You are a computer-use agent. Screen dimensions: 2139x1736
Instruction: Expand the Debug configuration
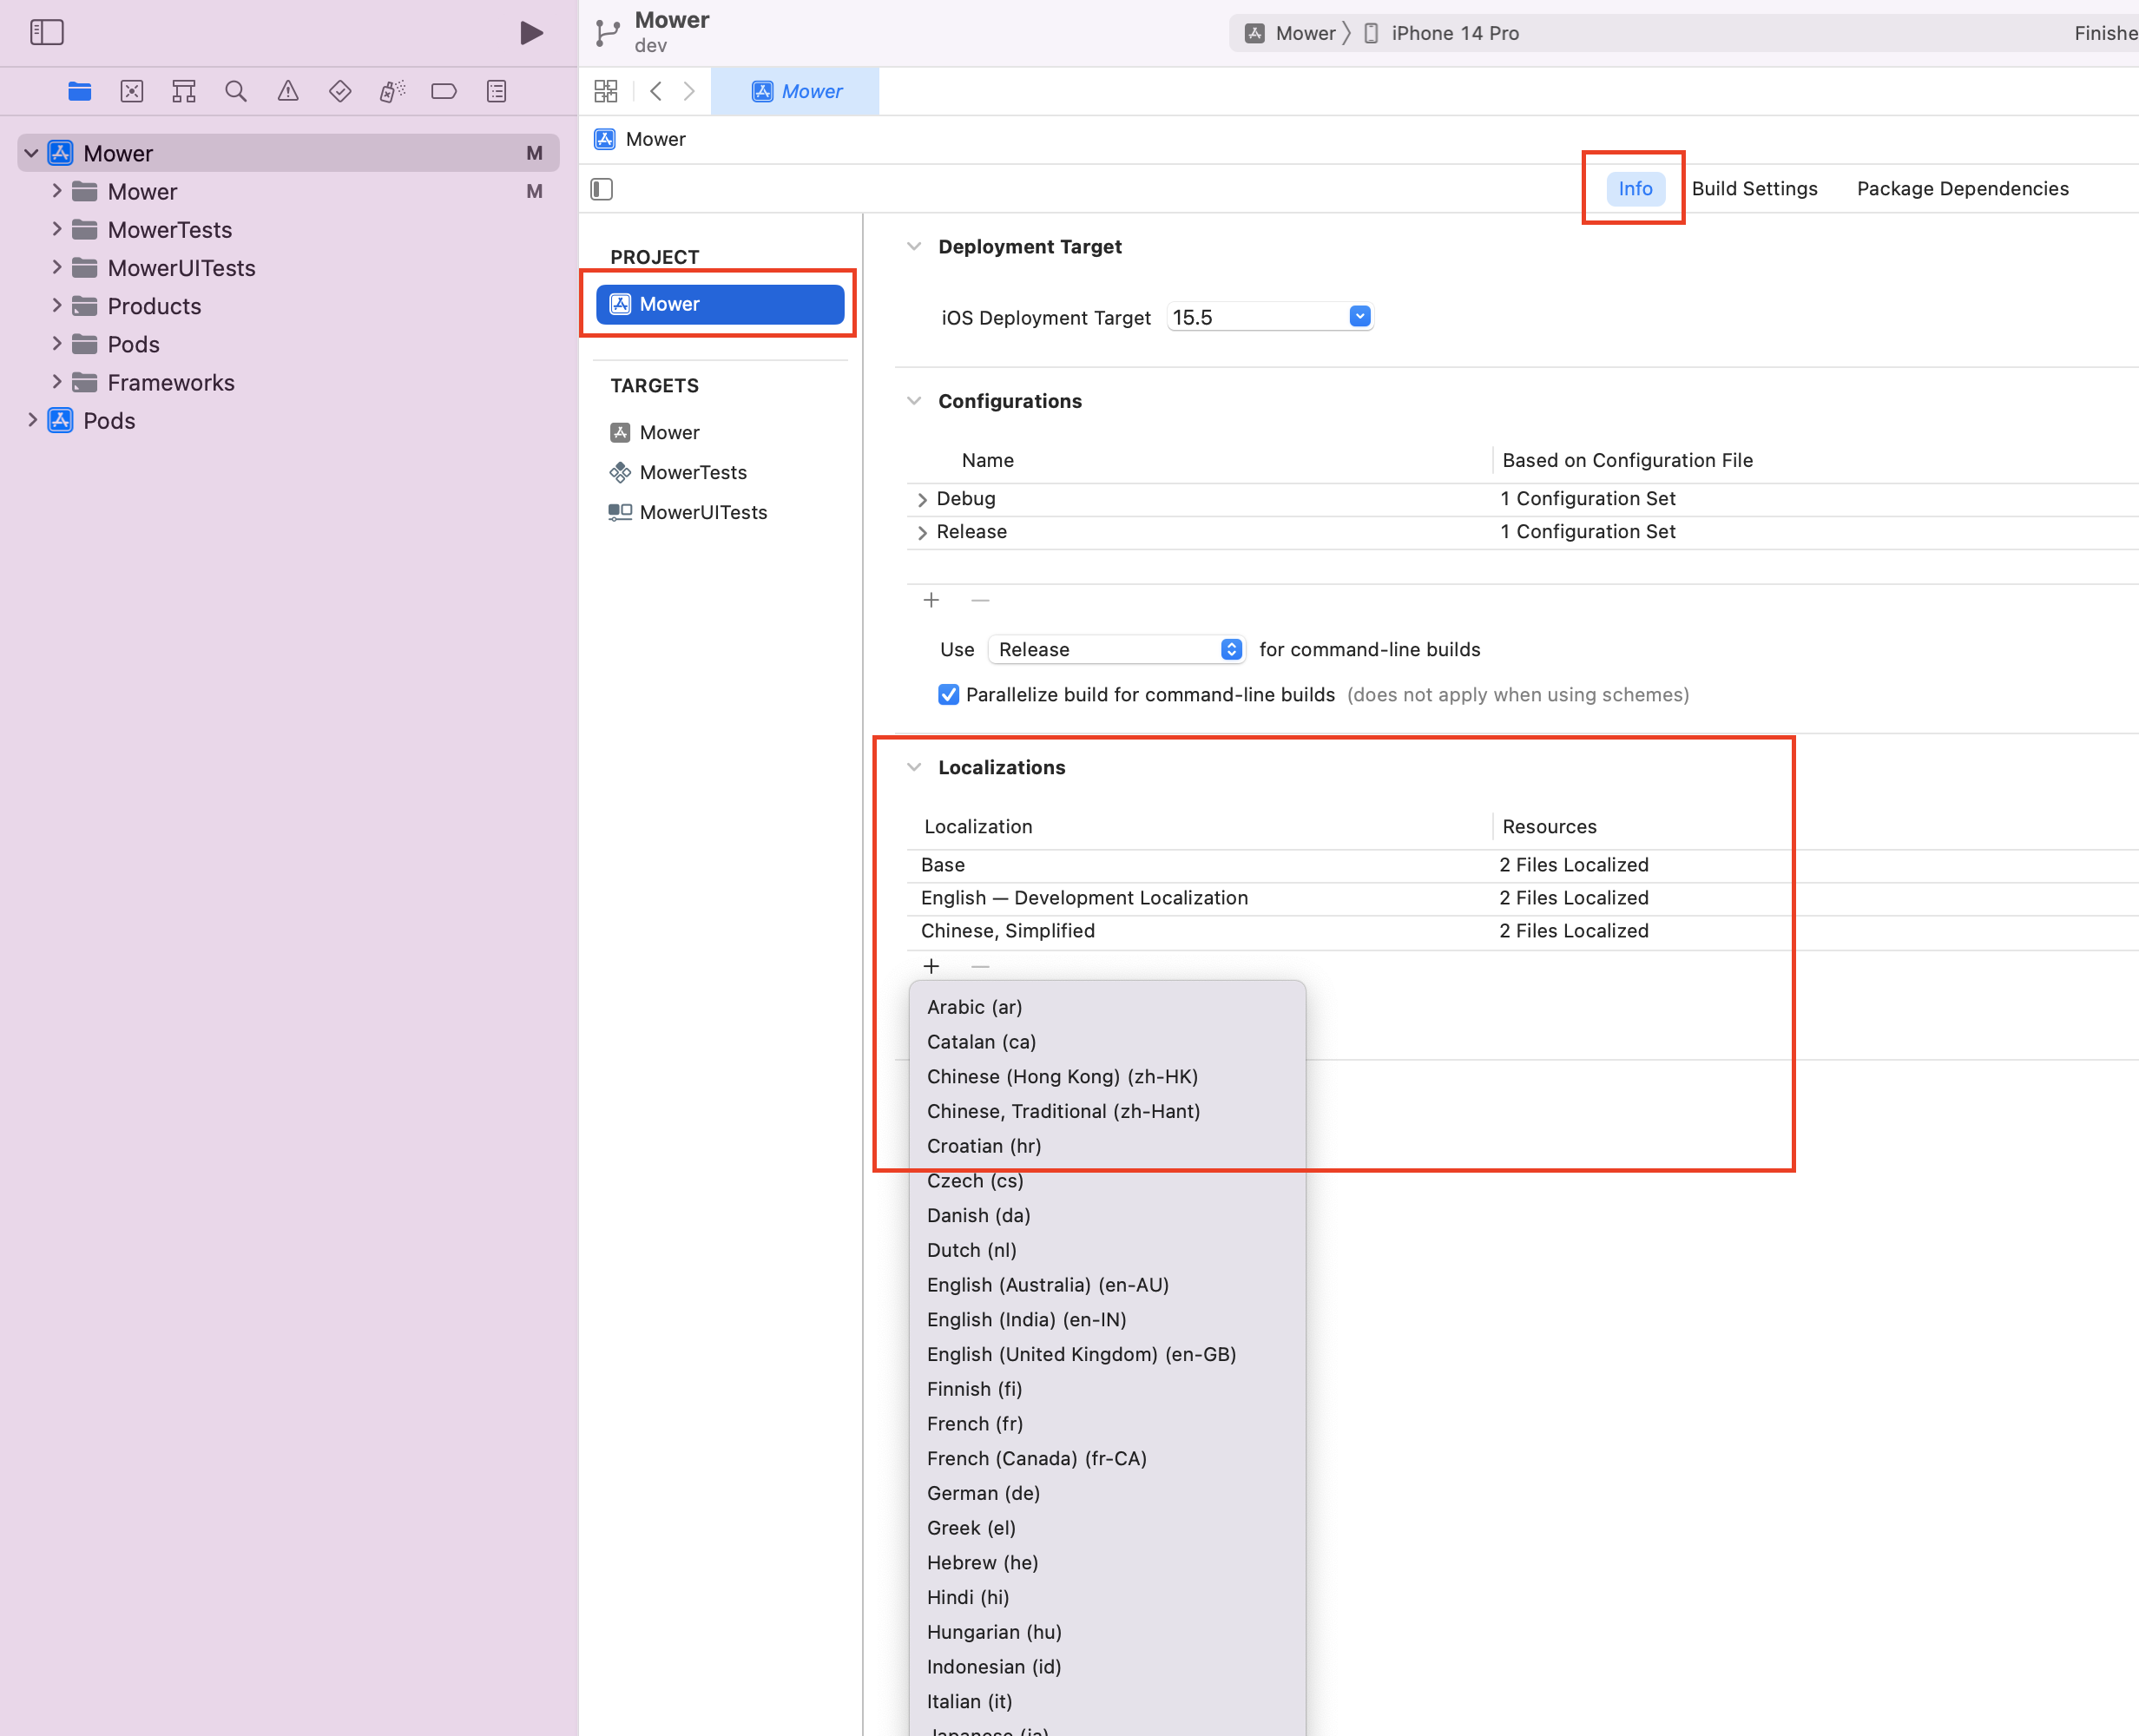click(922, 499)
